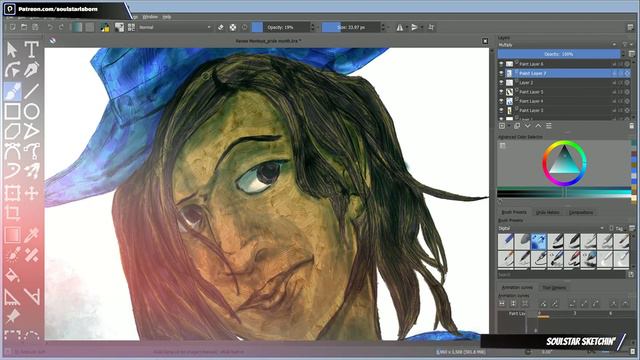Viewport: 640px width, 360px height.
Task: Hide Layer 2 visibility eye
Action: [501, 82]
